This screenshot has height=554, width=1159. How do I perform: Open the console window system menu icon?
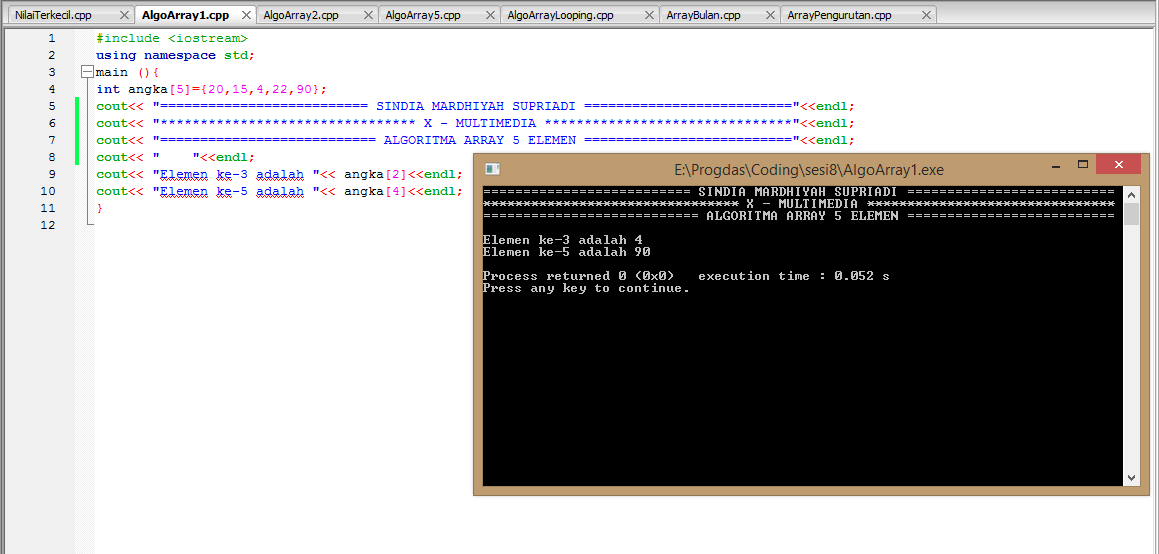[x=493, y=169]
